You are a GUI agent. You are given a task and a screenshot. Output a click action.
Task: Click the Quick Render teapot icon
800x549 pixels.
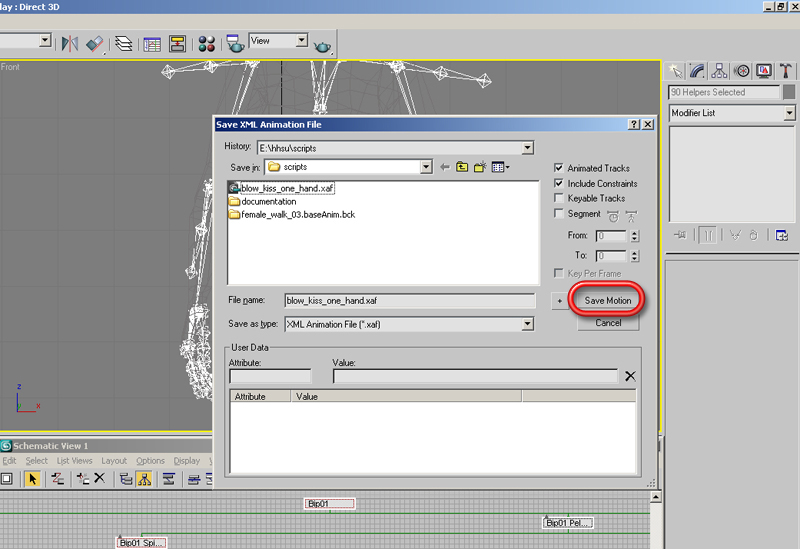[x=323, y=46]
